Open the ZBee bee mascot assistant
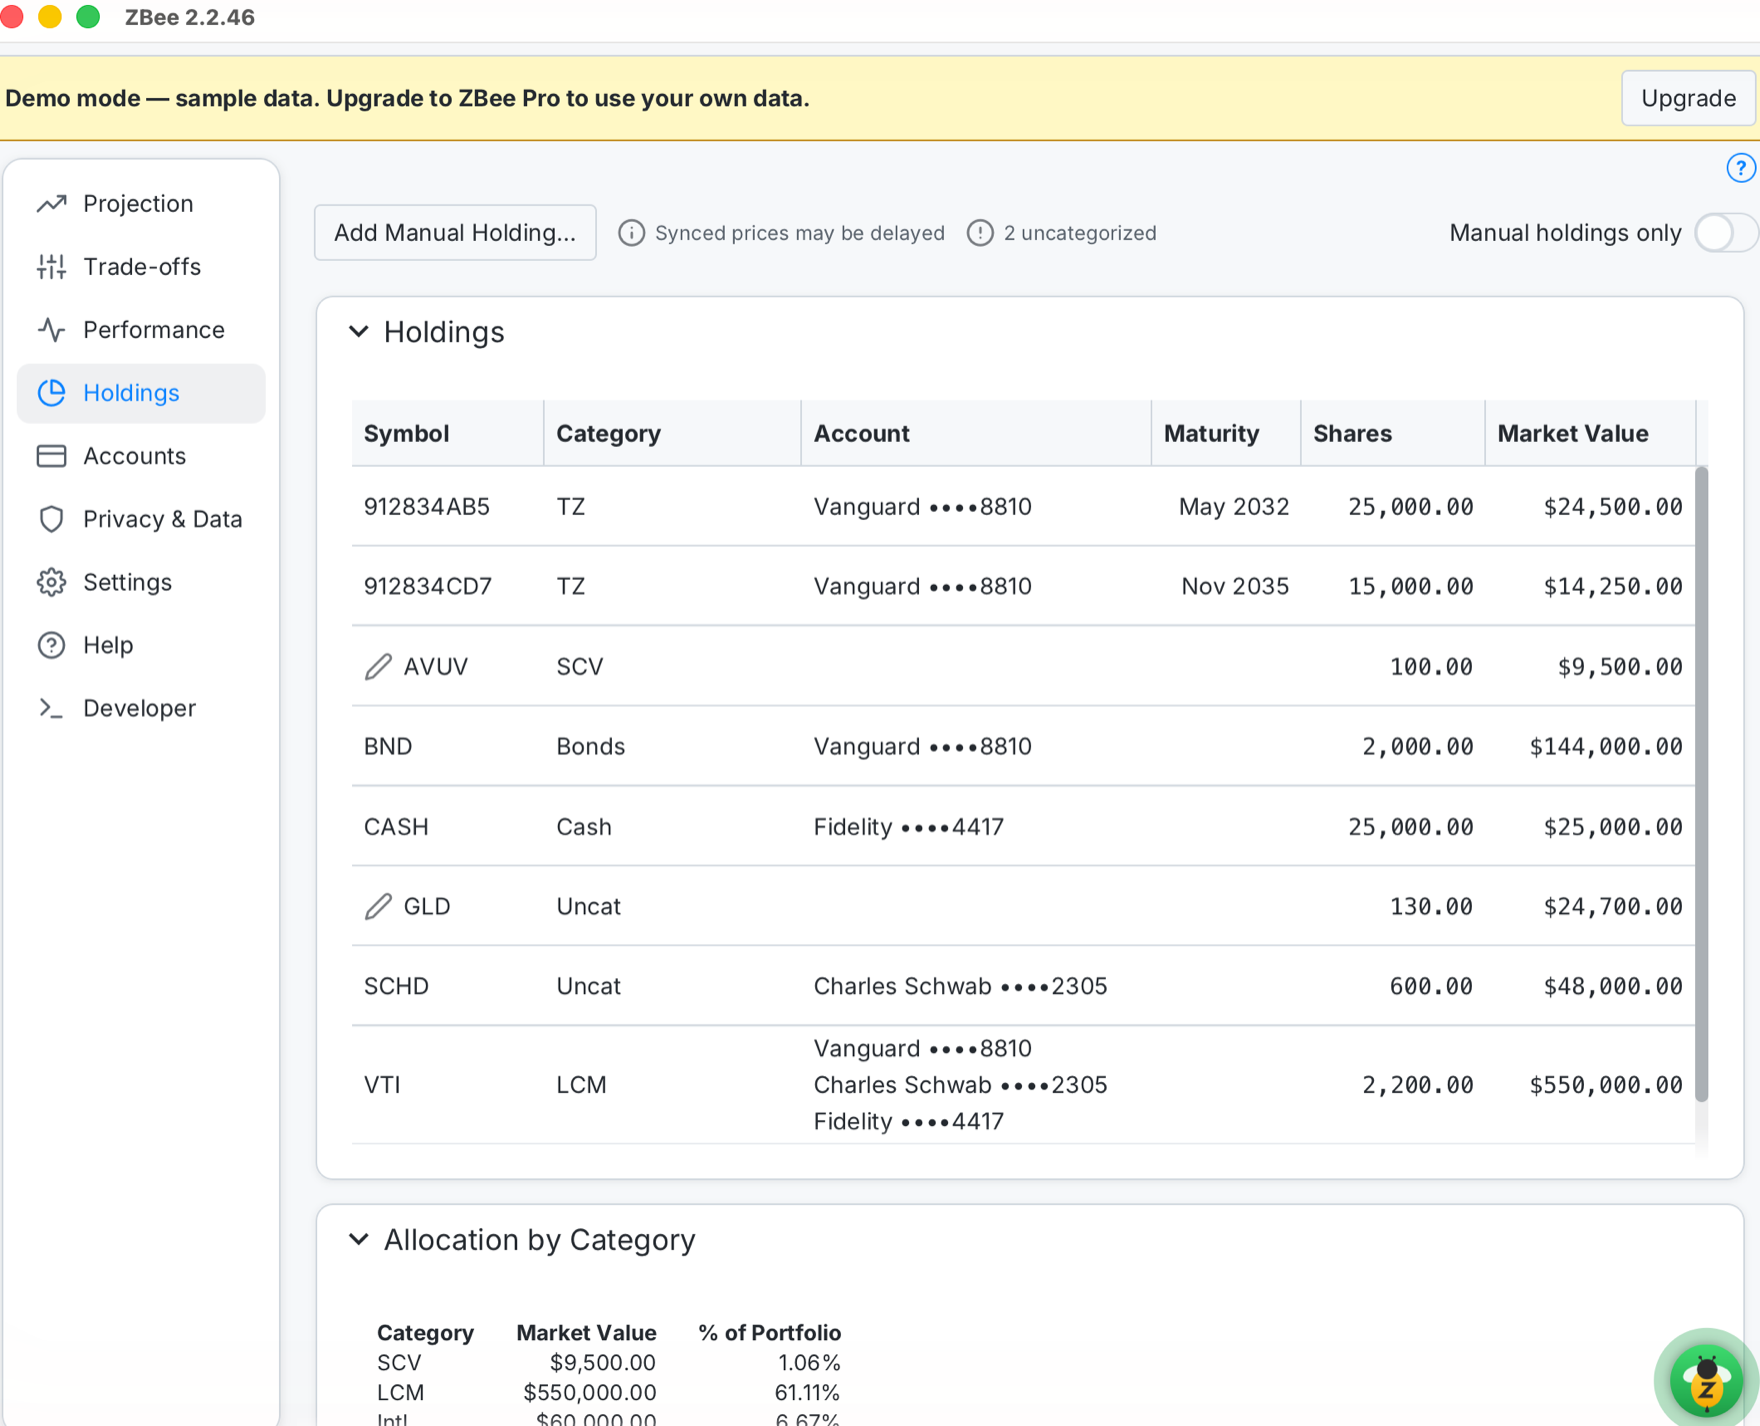The width and height of the screenshot is (1760, 1426). tap(1706, 1379)
